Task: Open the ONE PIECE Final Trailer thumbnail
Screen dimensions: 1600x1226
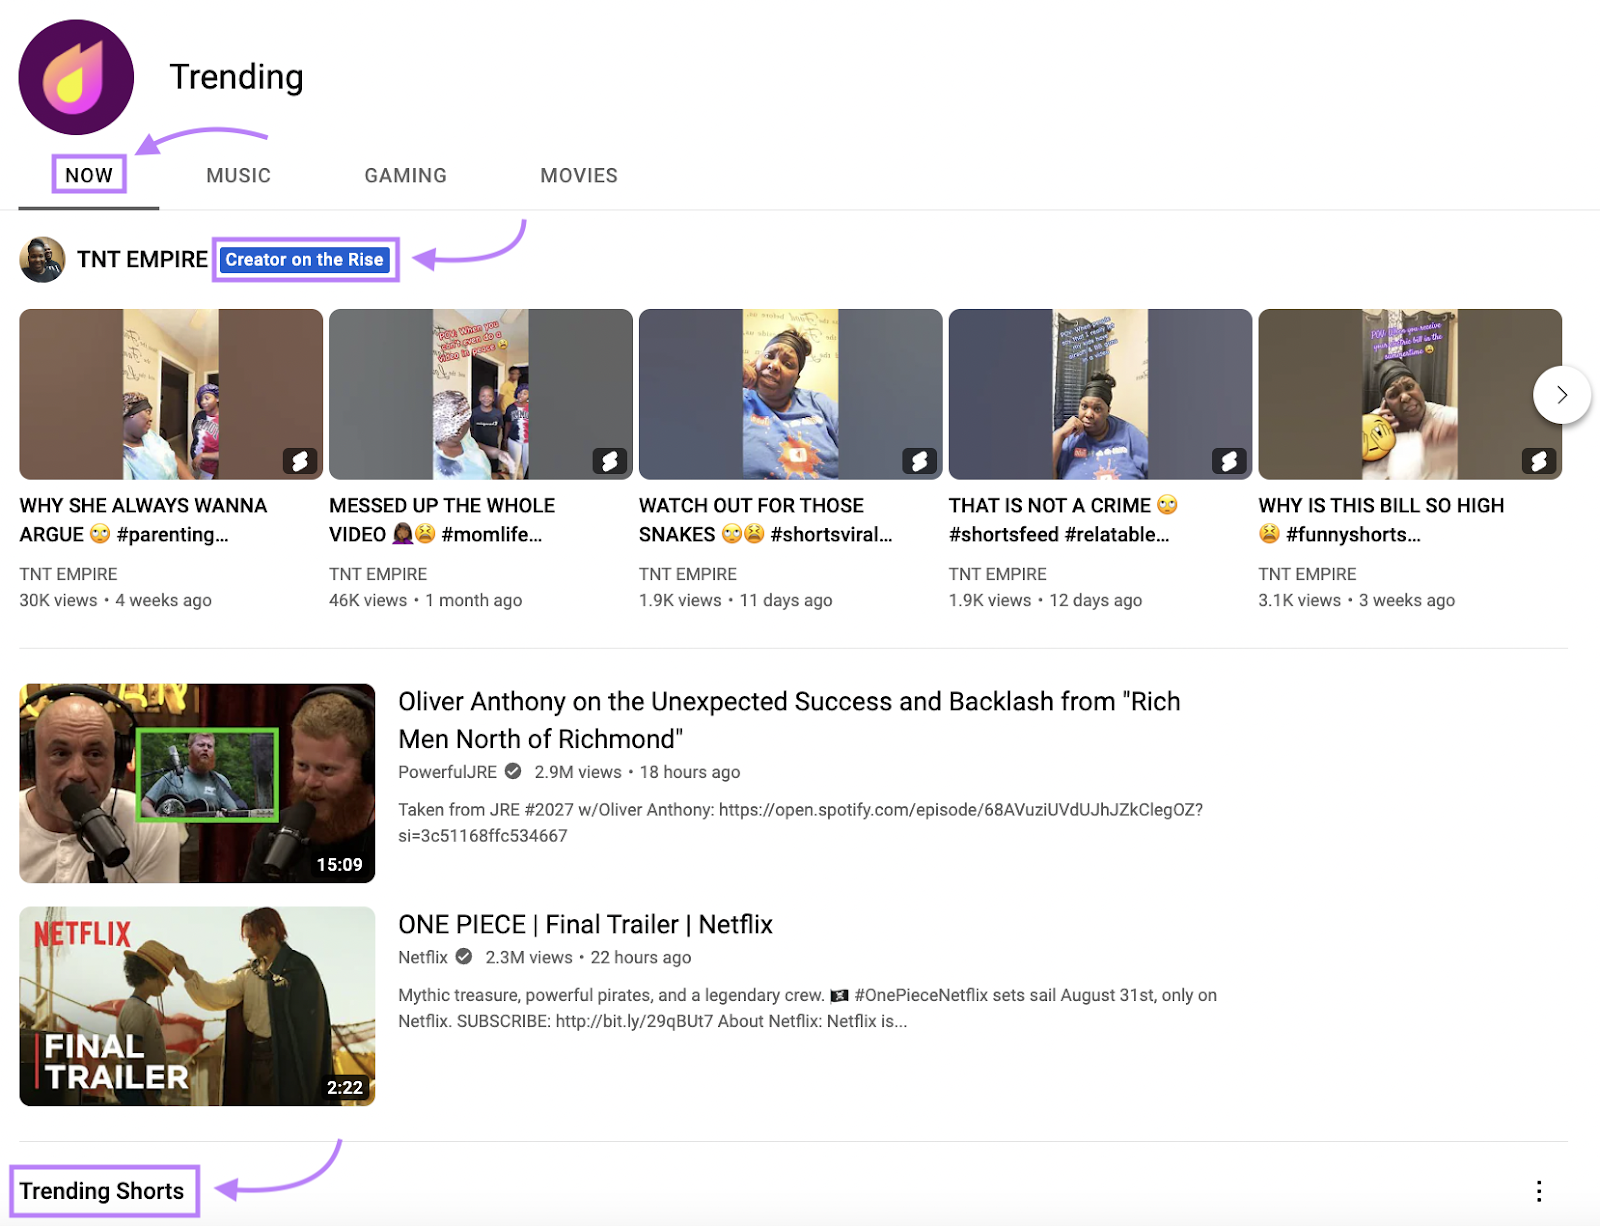Action: [x=197, y=1006]
